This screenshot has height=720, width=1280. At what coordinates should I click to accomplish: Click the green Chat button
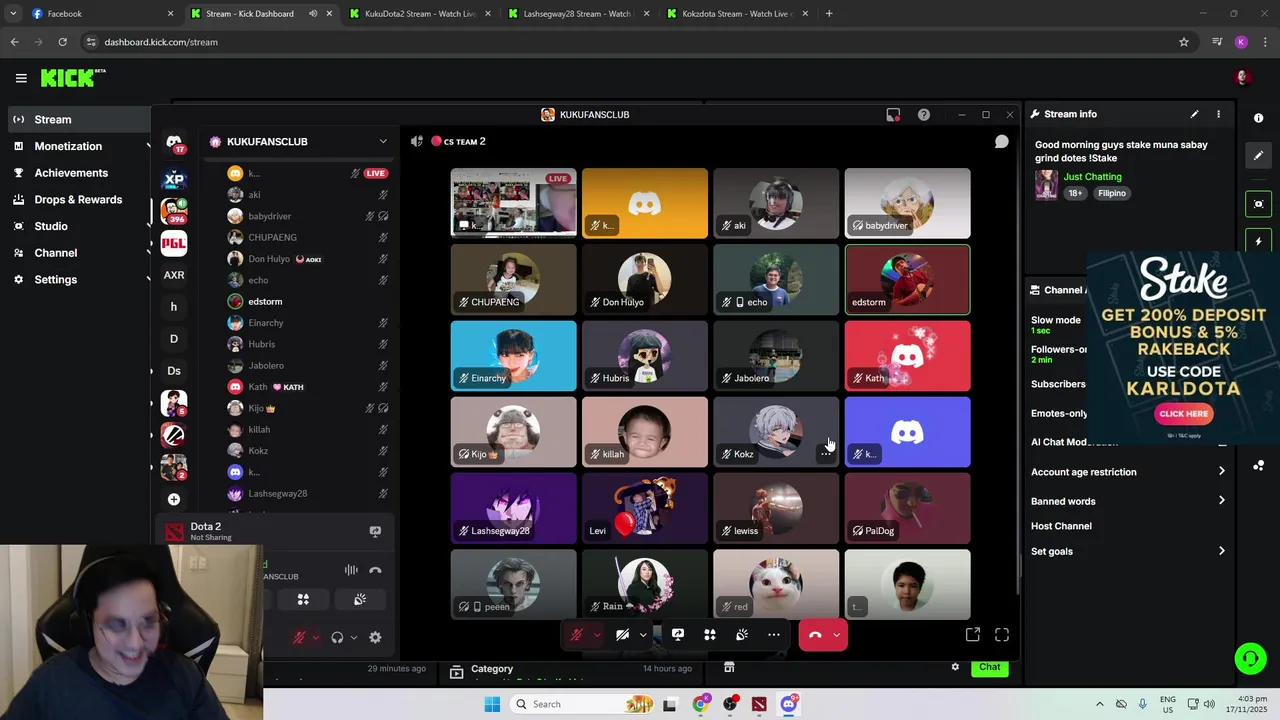pos(989,667)
